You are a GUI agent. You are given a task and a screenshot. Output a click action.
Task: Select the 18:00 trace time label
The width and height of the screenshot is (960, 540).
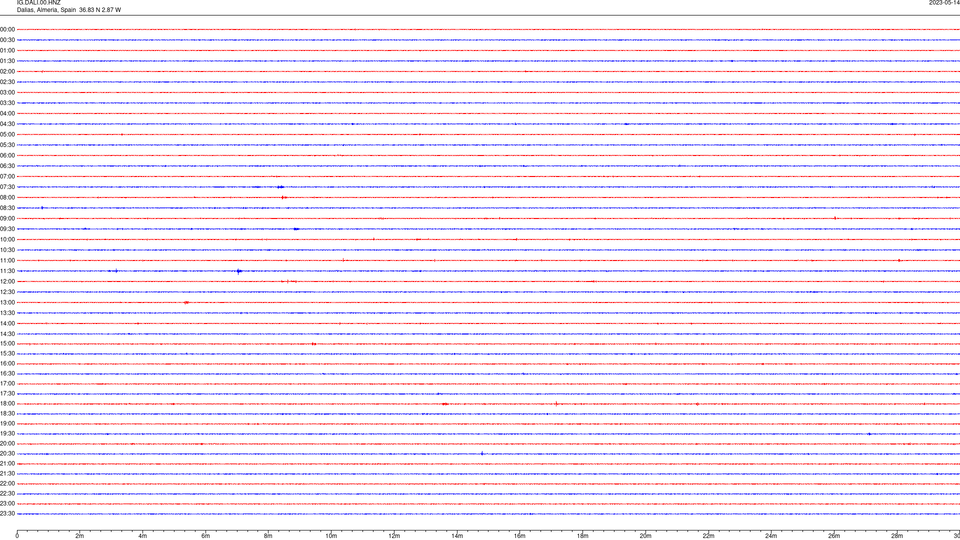7,403
